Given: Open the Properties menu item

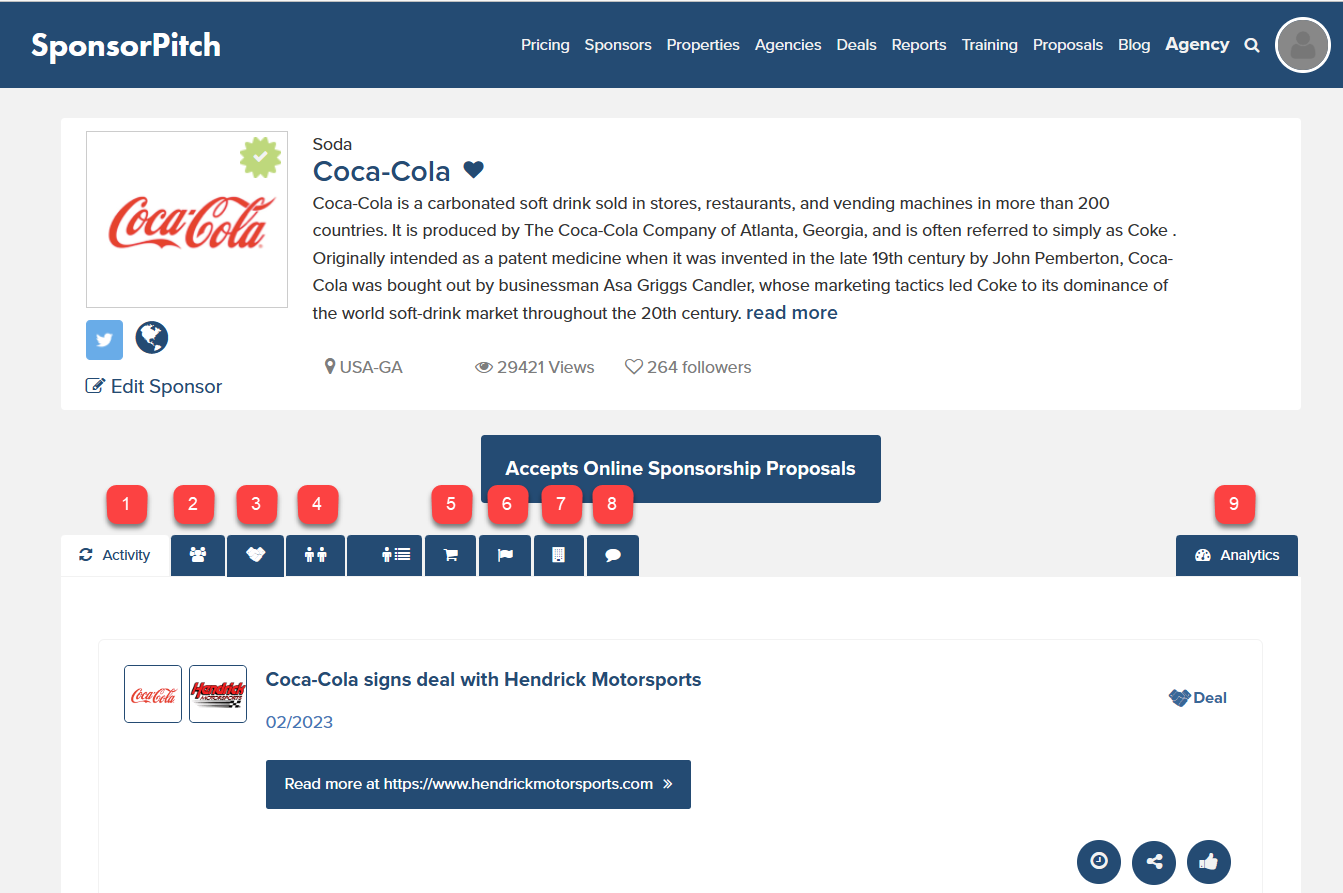Looking at the screenshot, I should pos(703,45).
